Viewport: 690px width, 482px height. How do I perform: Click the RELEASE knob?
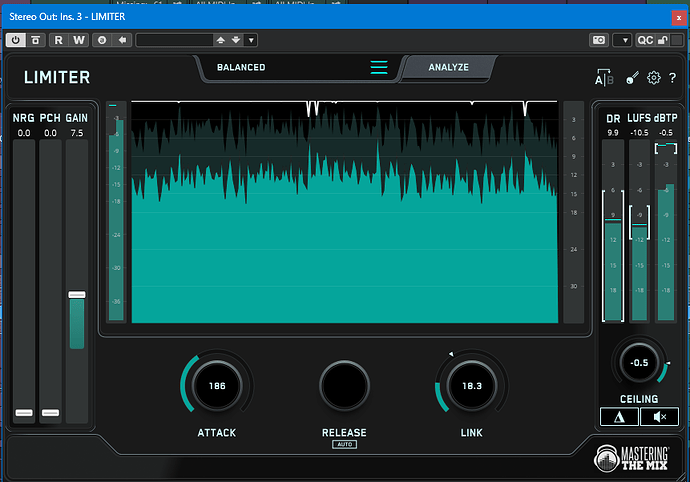point(345,386)
